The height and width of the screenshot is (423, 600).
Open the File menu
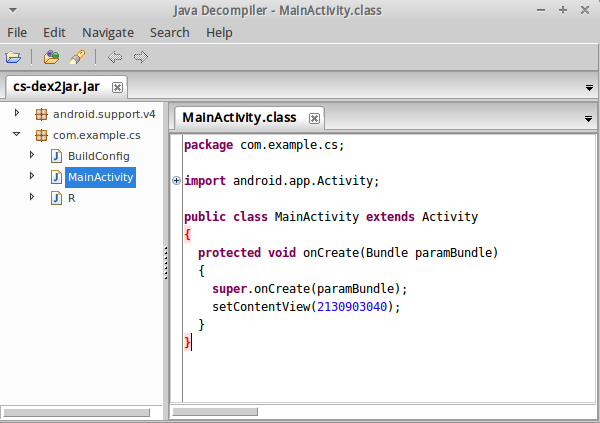pyautogui.click(x=17, y=33)
